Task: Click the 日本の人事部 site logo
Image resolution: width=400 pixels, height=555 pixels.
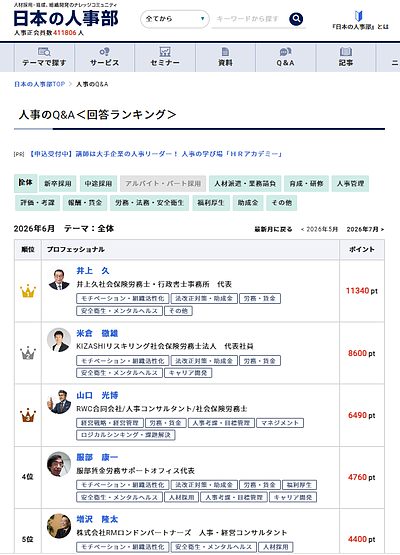Action: tap(66, 18)
